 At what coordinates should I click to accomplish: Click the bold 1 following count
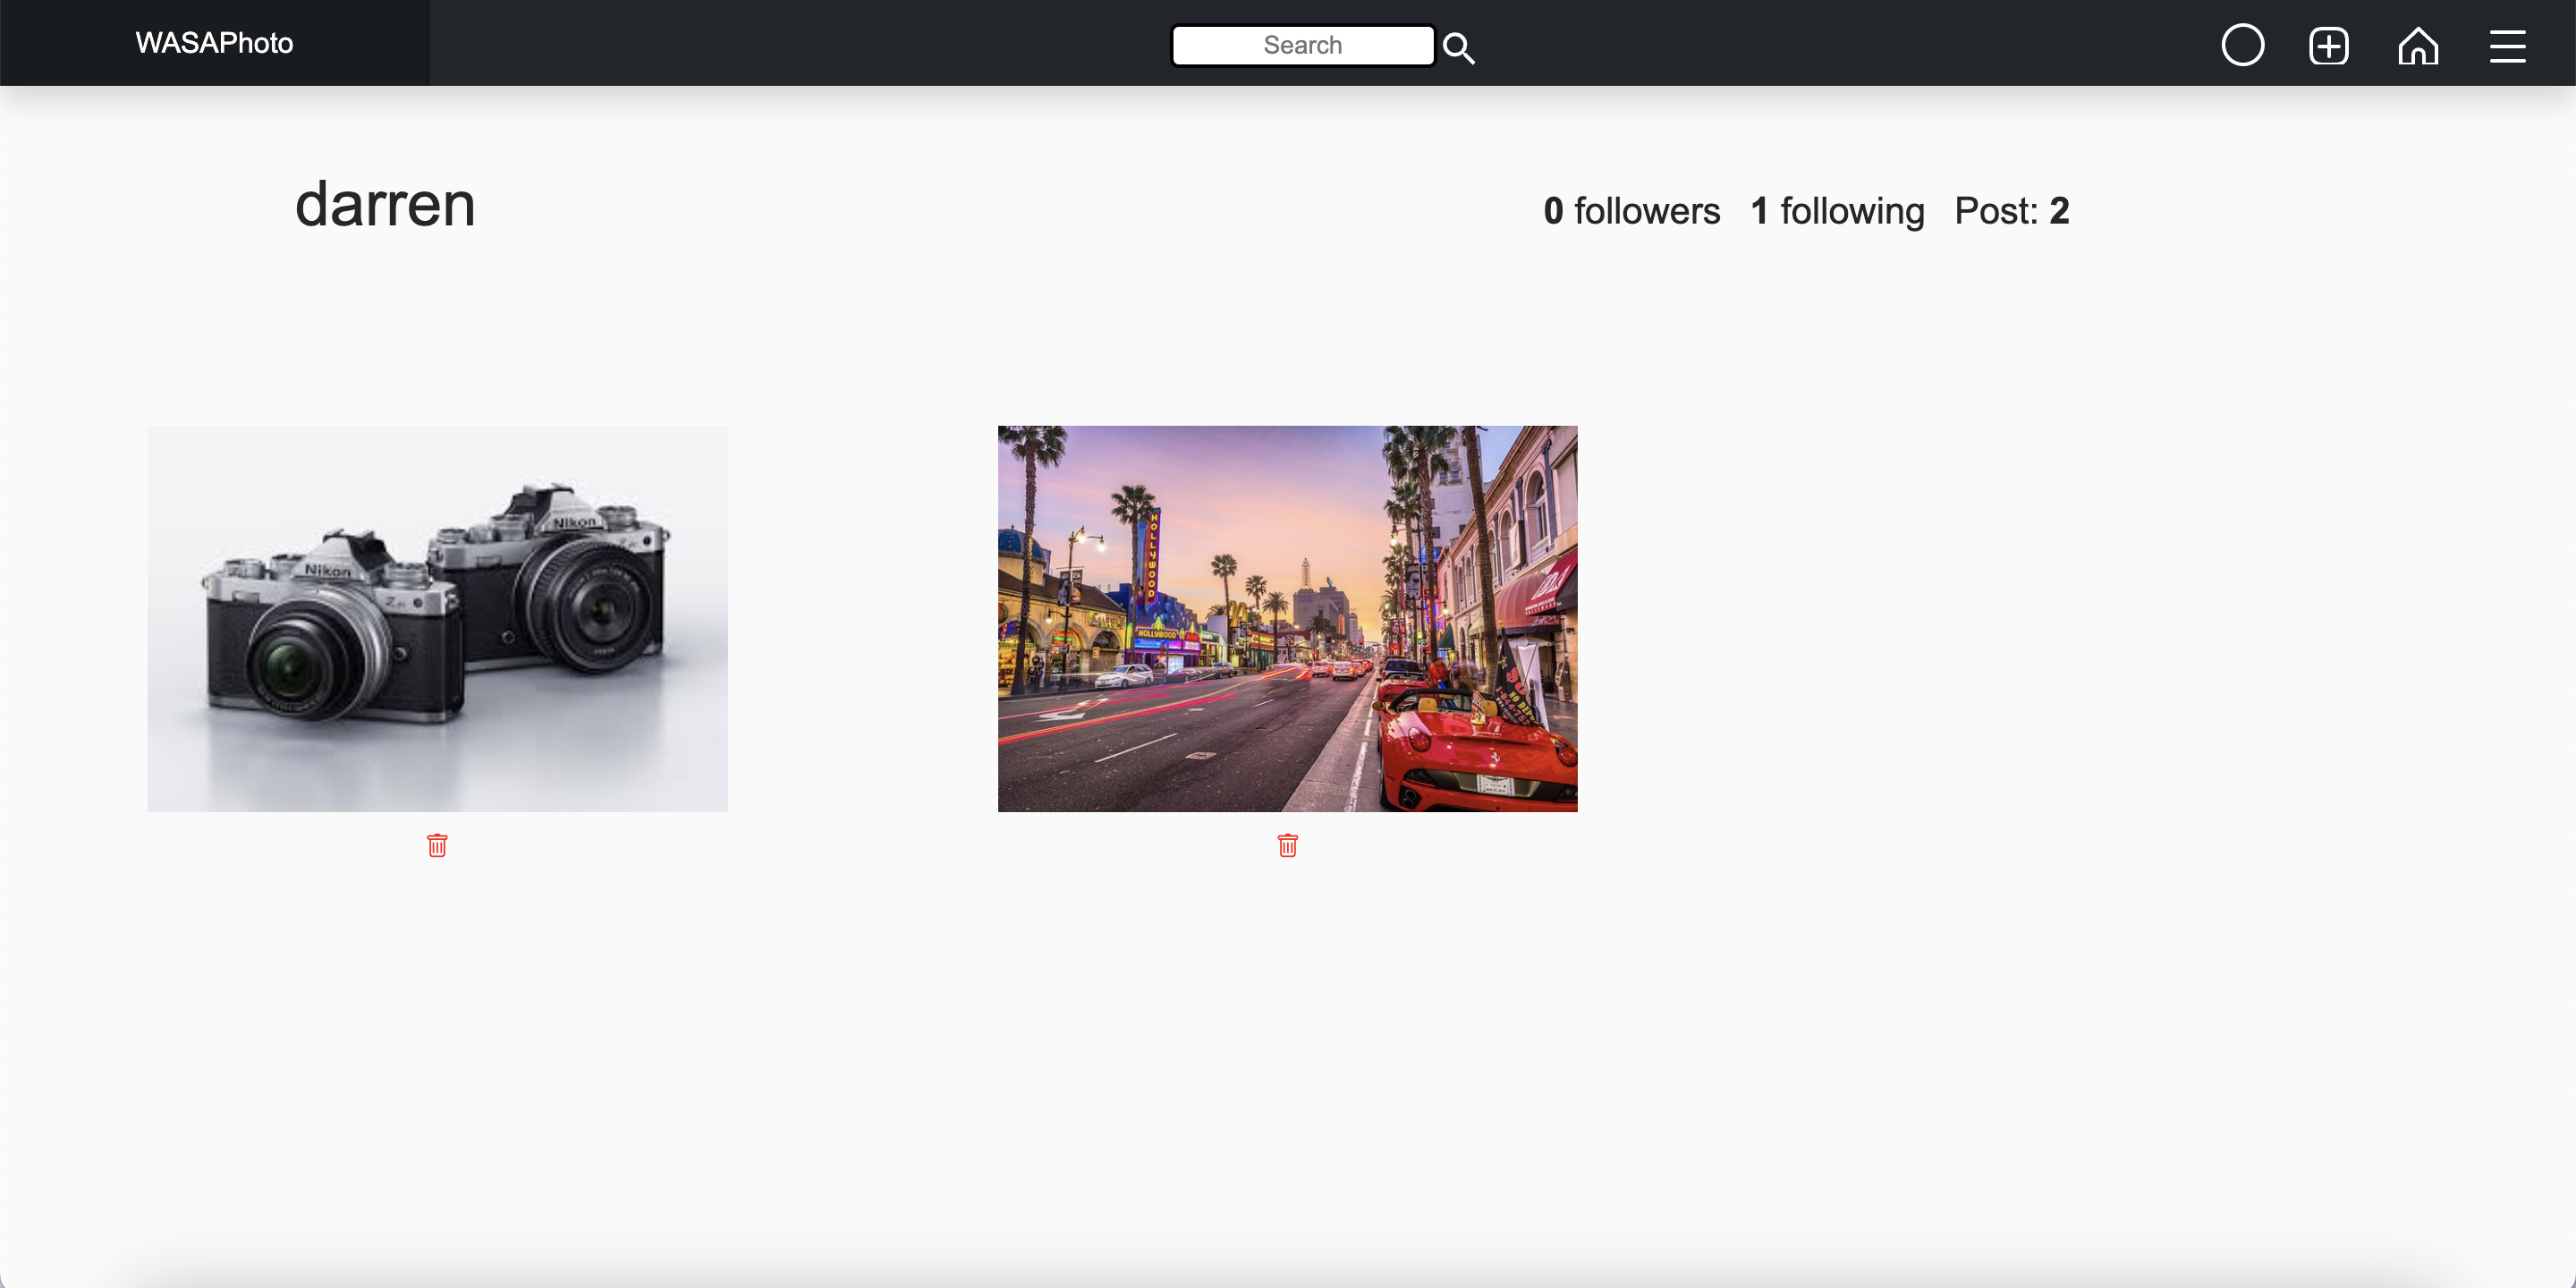coord(1759,211)
